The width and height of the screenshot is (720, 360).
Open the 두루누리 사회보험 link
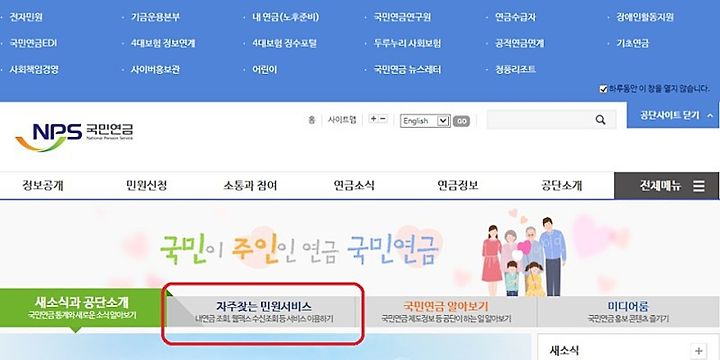click(x=407, y=44)
